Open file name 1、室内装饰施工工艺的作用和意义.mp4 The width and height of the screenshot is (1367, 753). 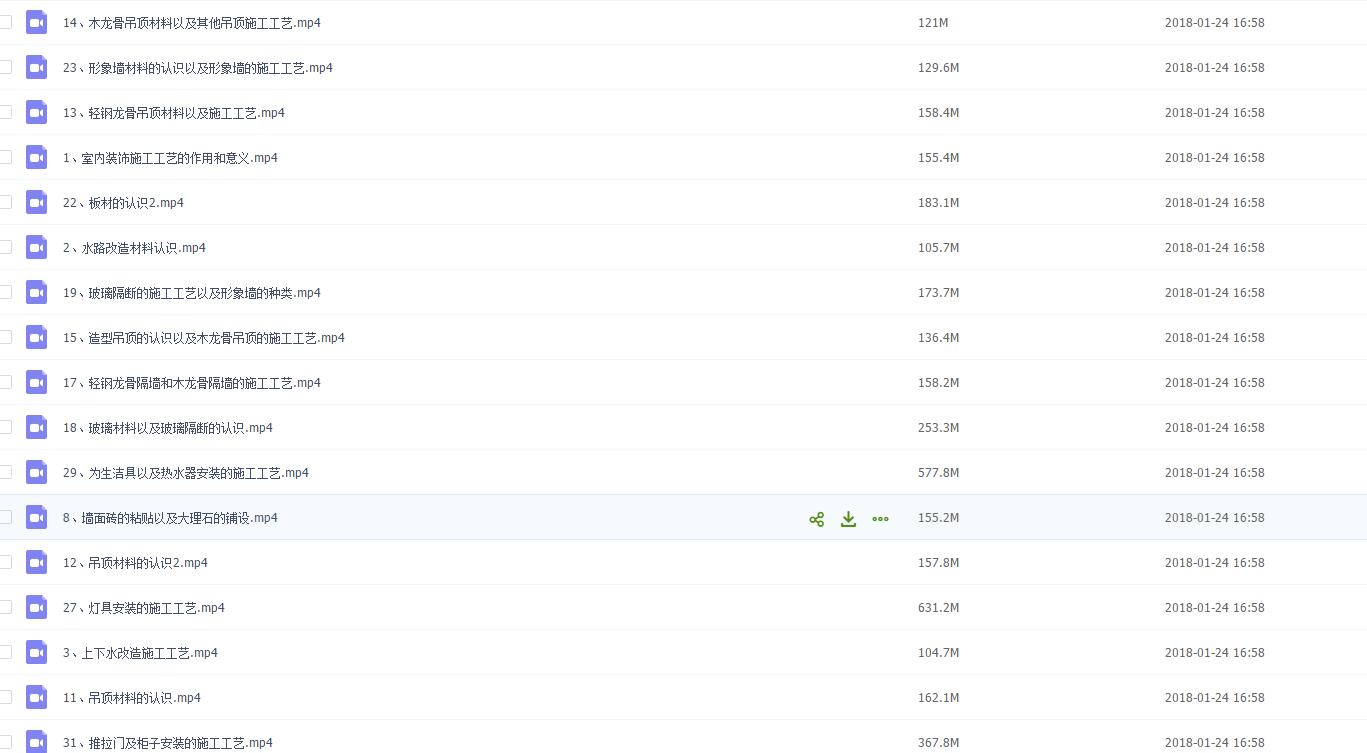point(170,157)
